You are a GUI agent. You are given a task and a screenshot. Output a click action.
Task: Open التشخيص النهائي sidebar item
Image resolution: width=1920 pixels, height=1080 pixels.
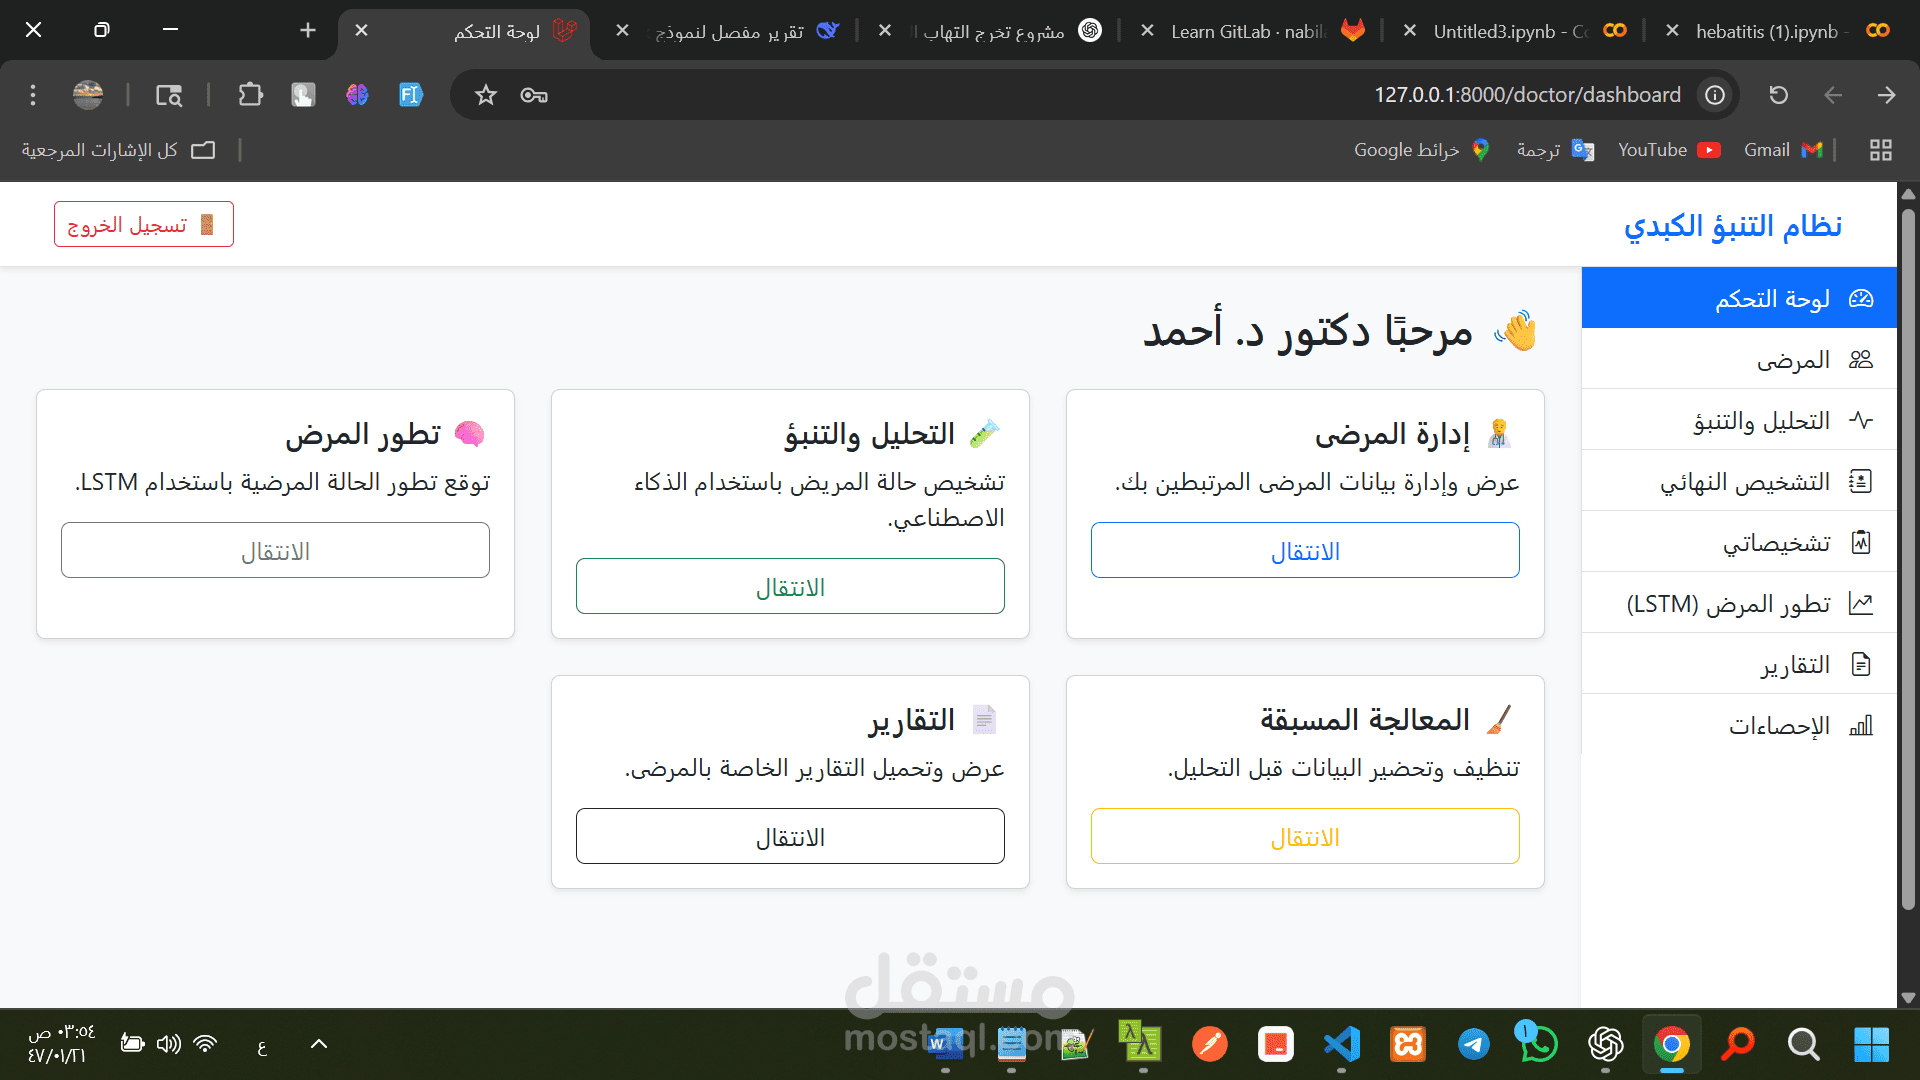coord(1739,481)
